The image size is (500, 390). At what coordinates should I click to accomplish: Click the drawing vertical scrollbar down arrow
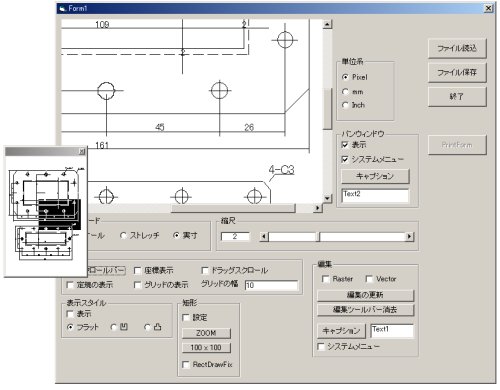coord(327,198)
